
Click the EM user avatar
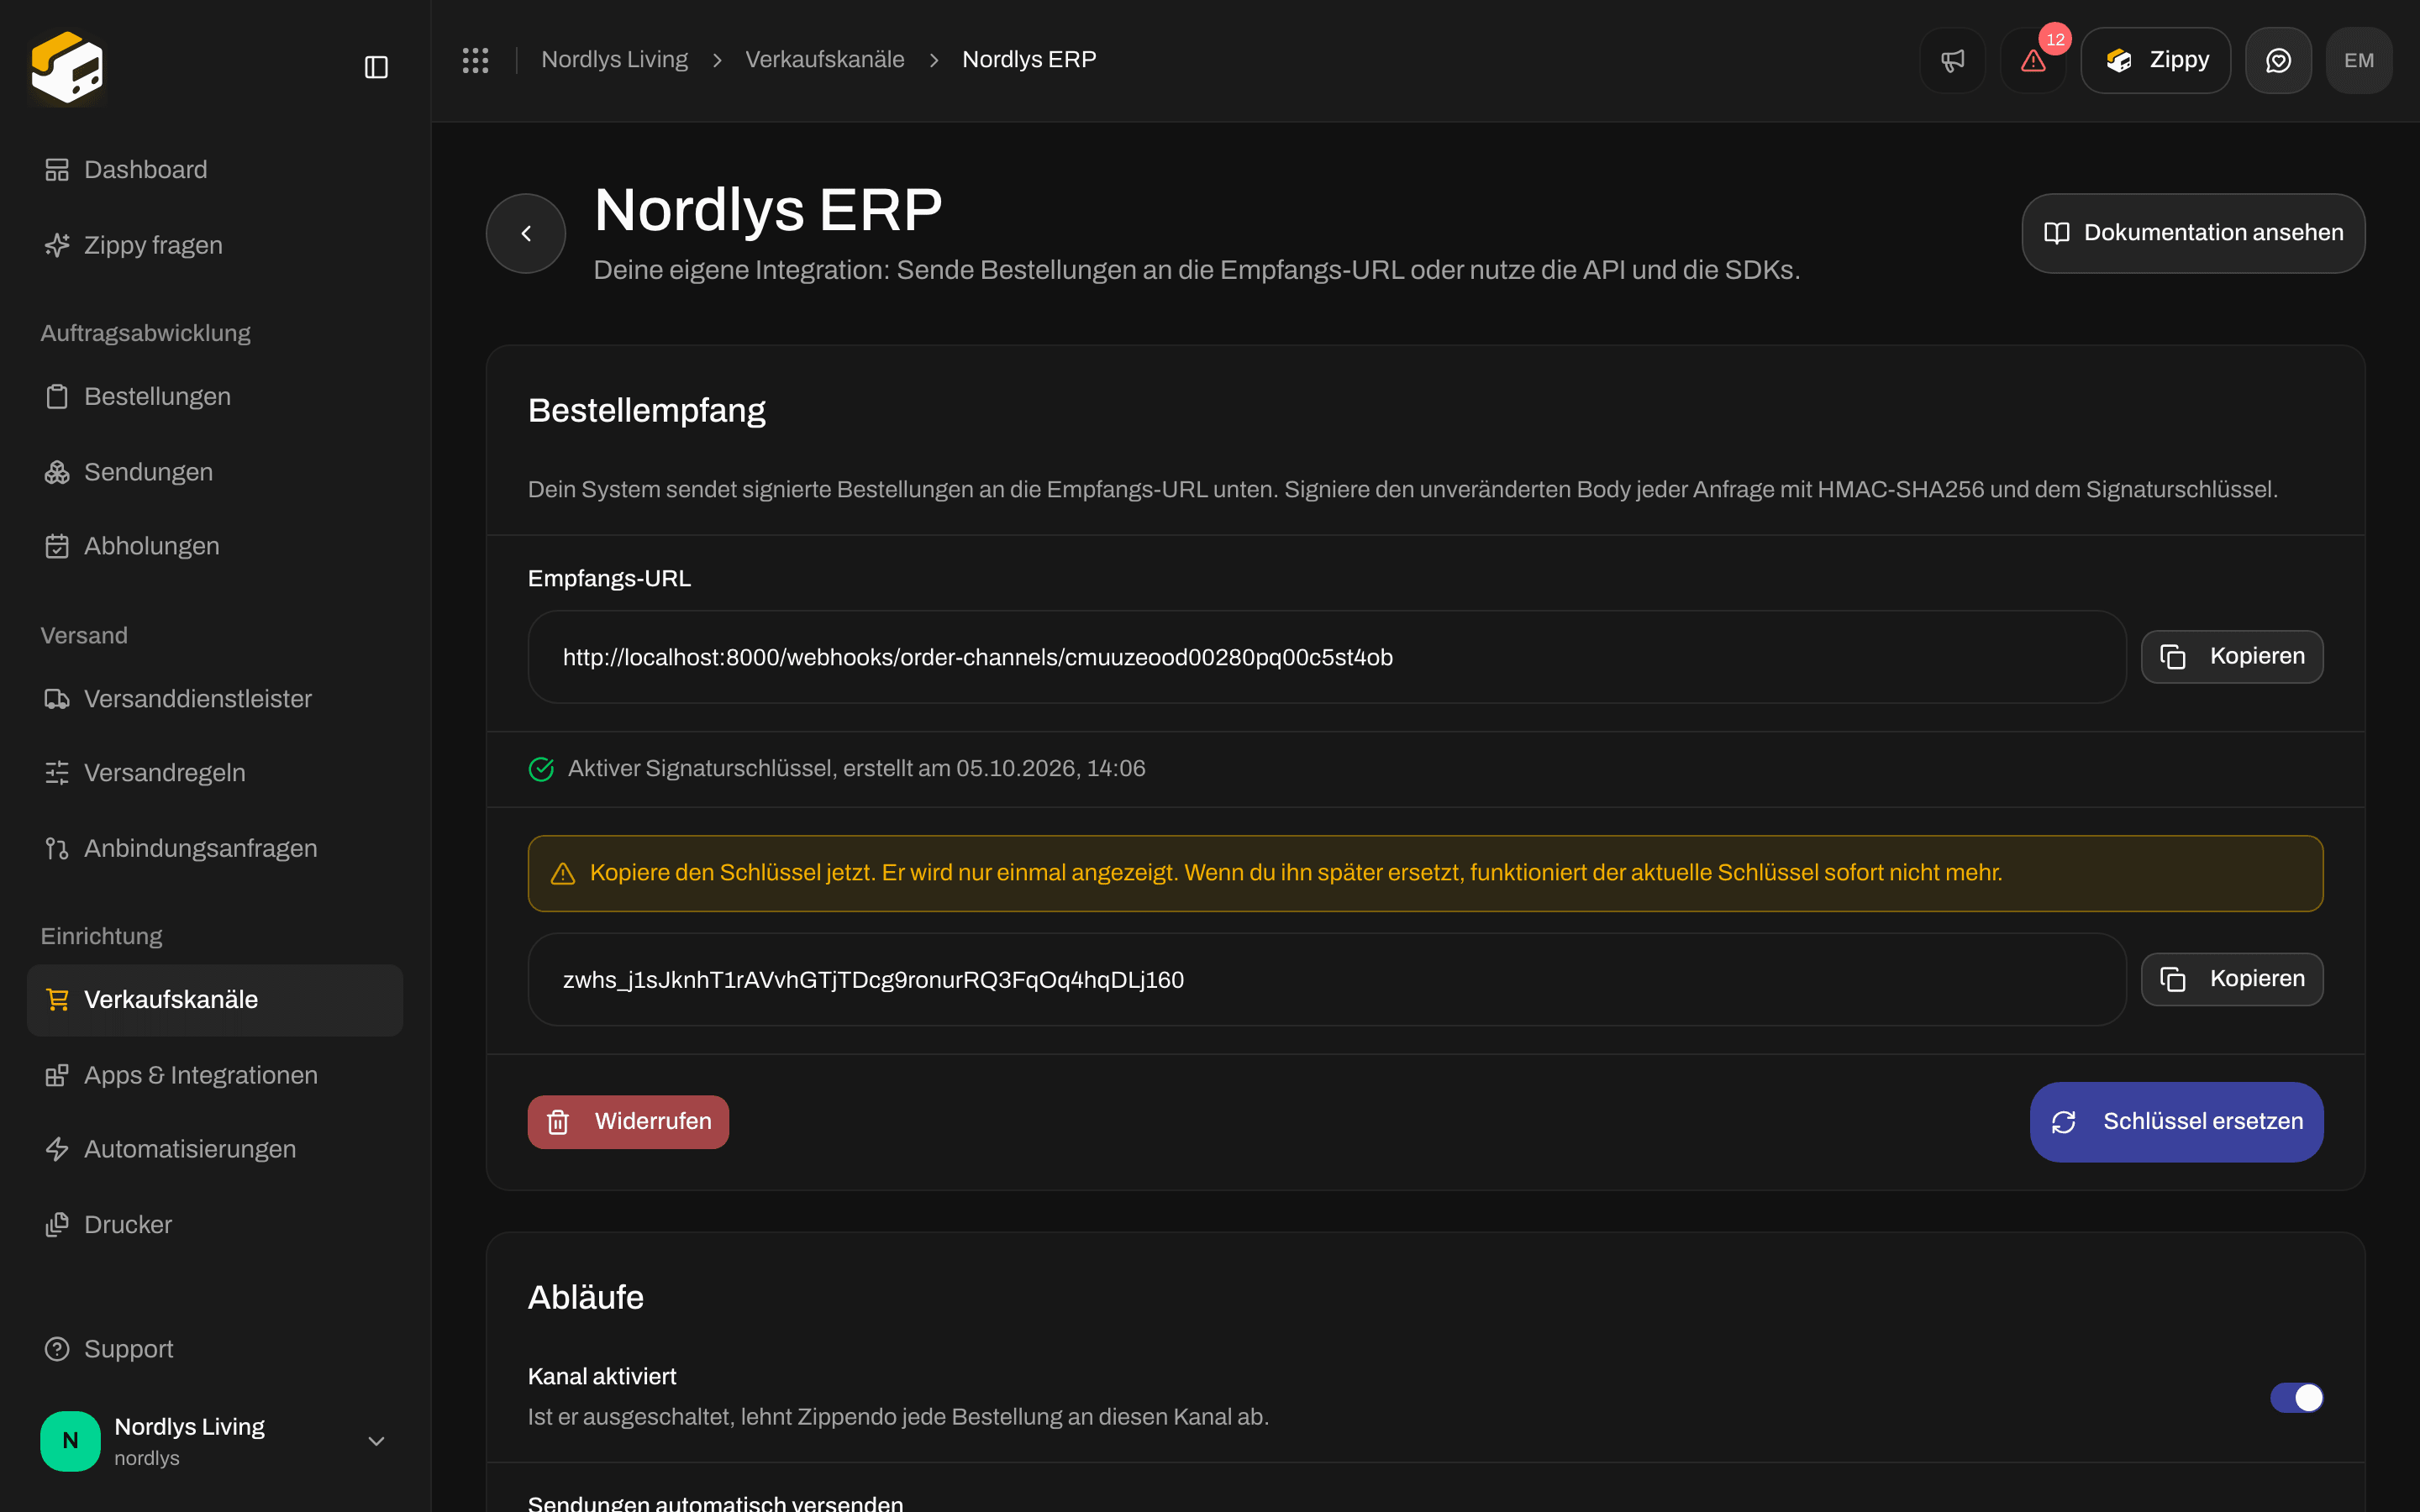(x=2359, y=60)
